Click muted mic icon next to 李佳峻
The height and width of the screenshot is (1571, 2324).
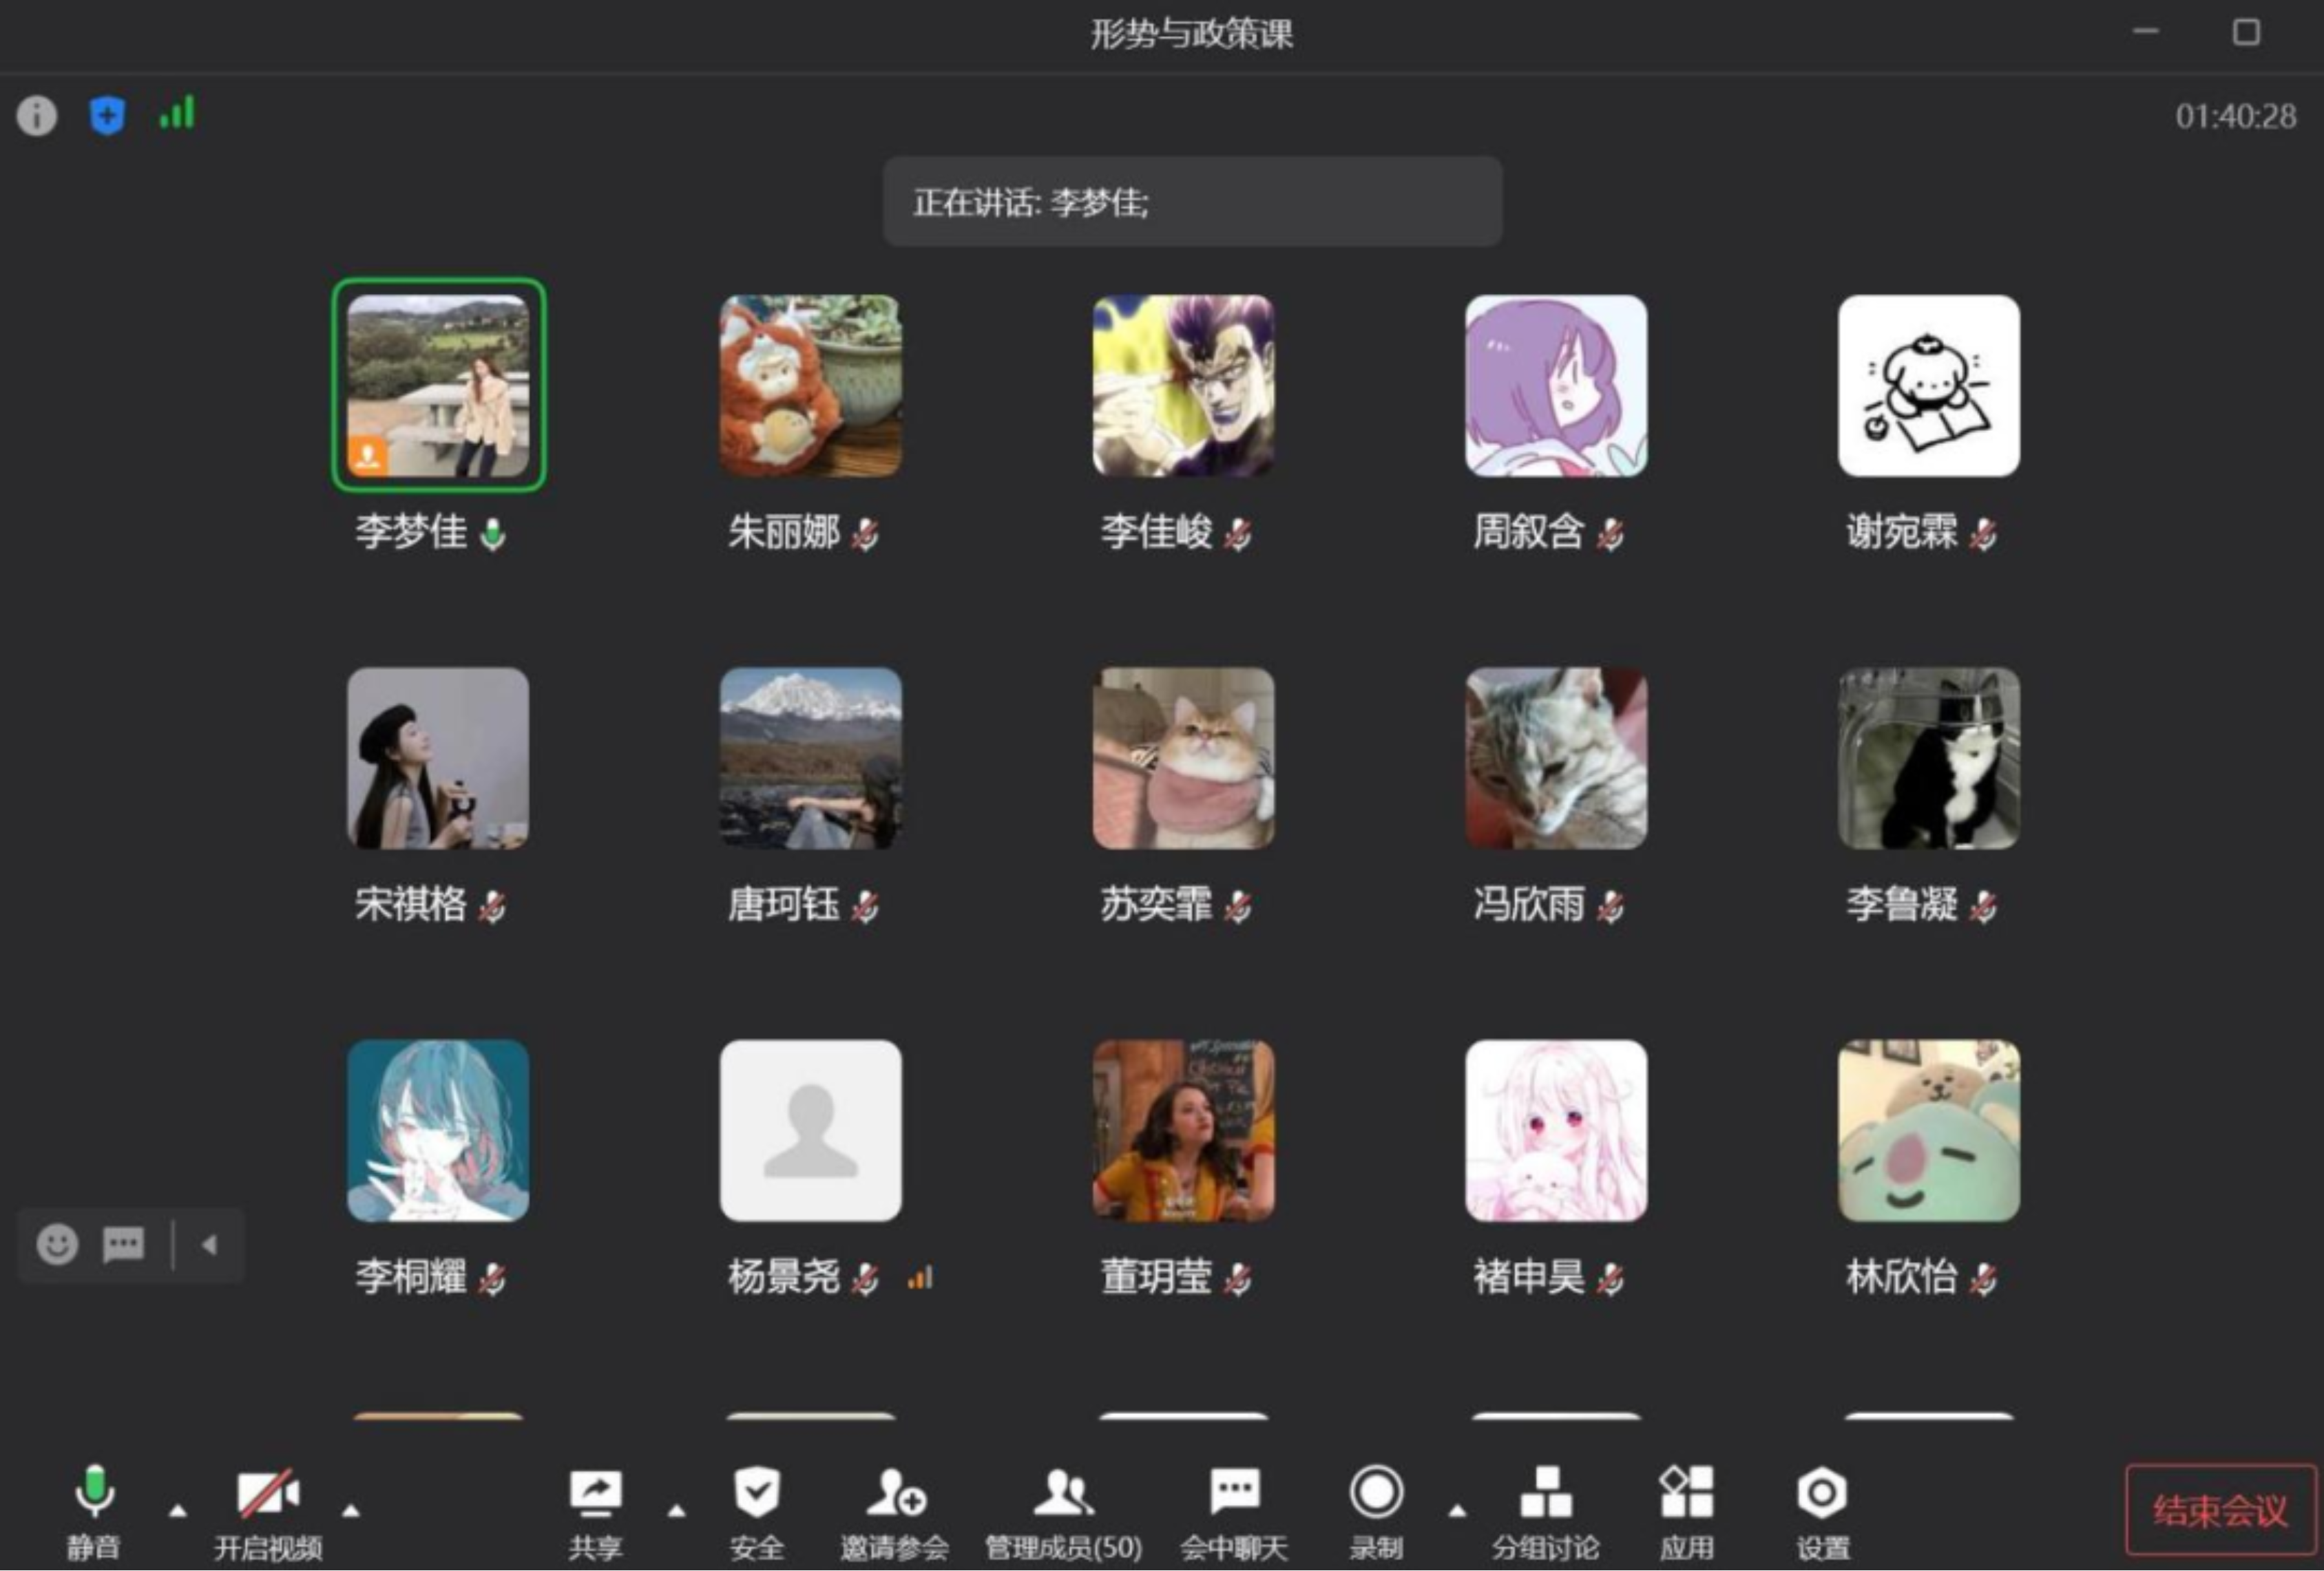(1238, 534)
